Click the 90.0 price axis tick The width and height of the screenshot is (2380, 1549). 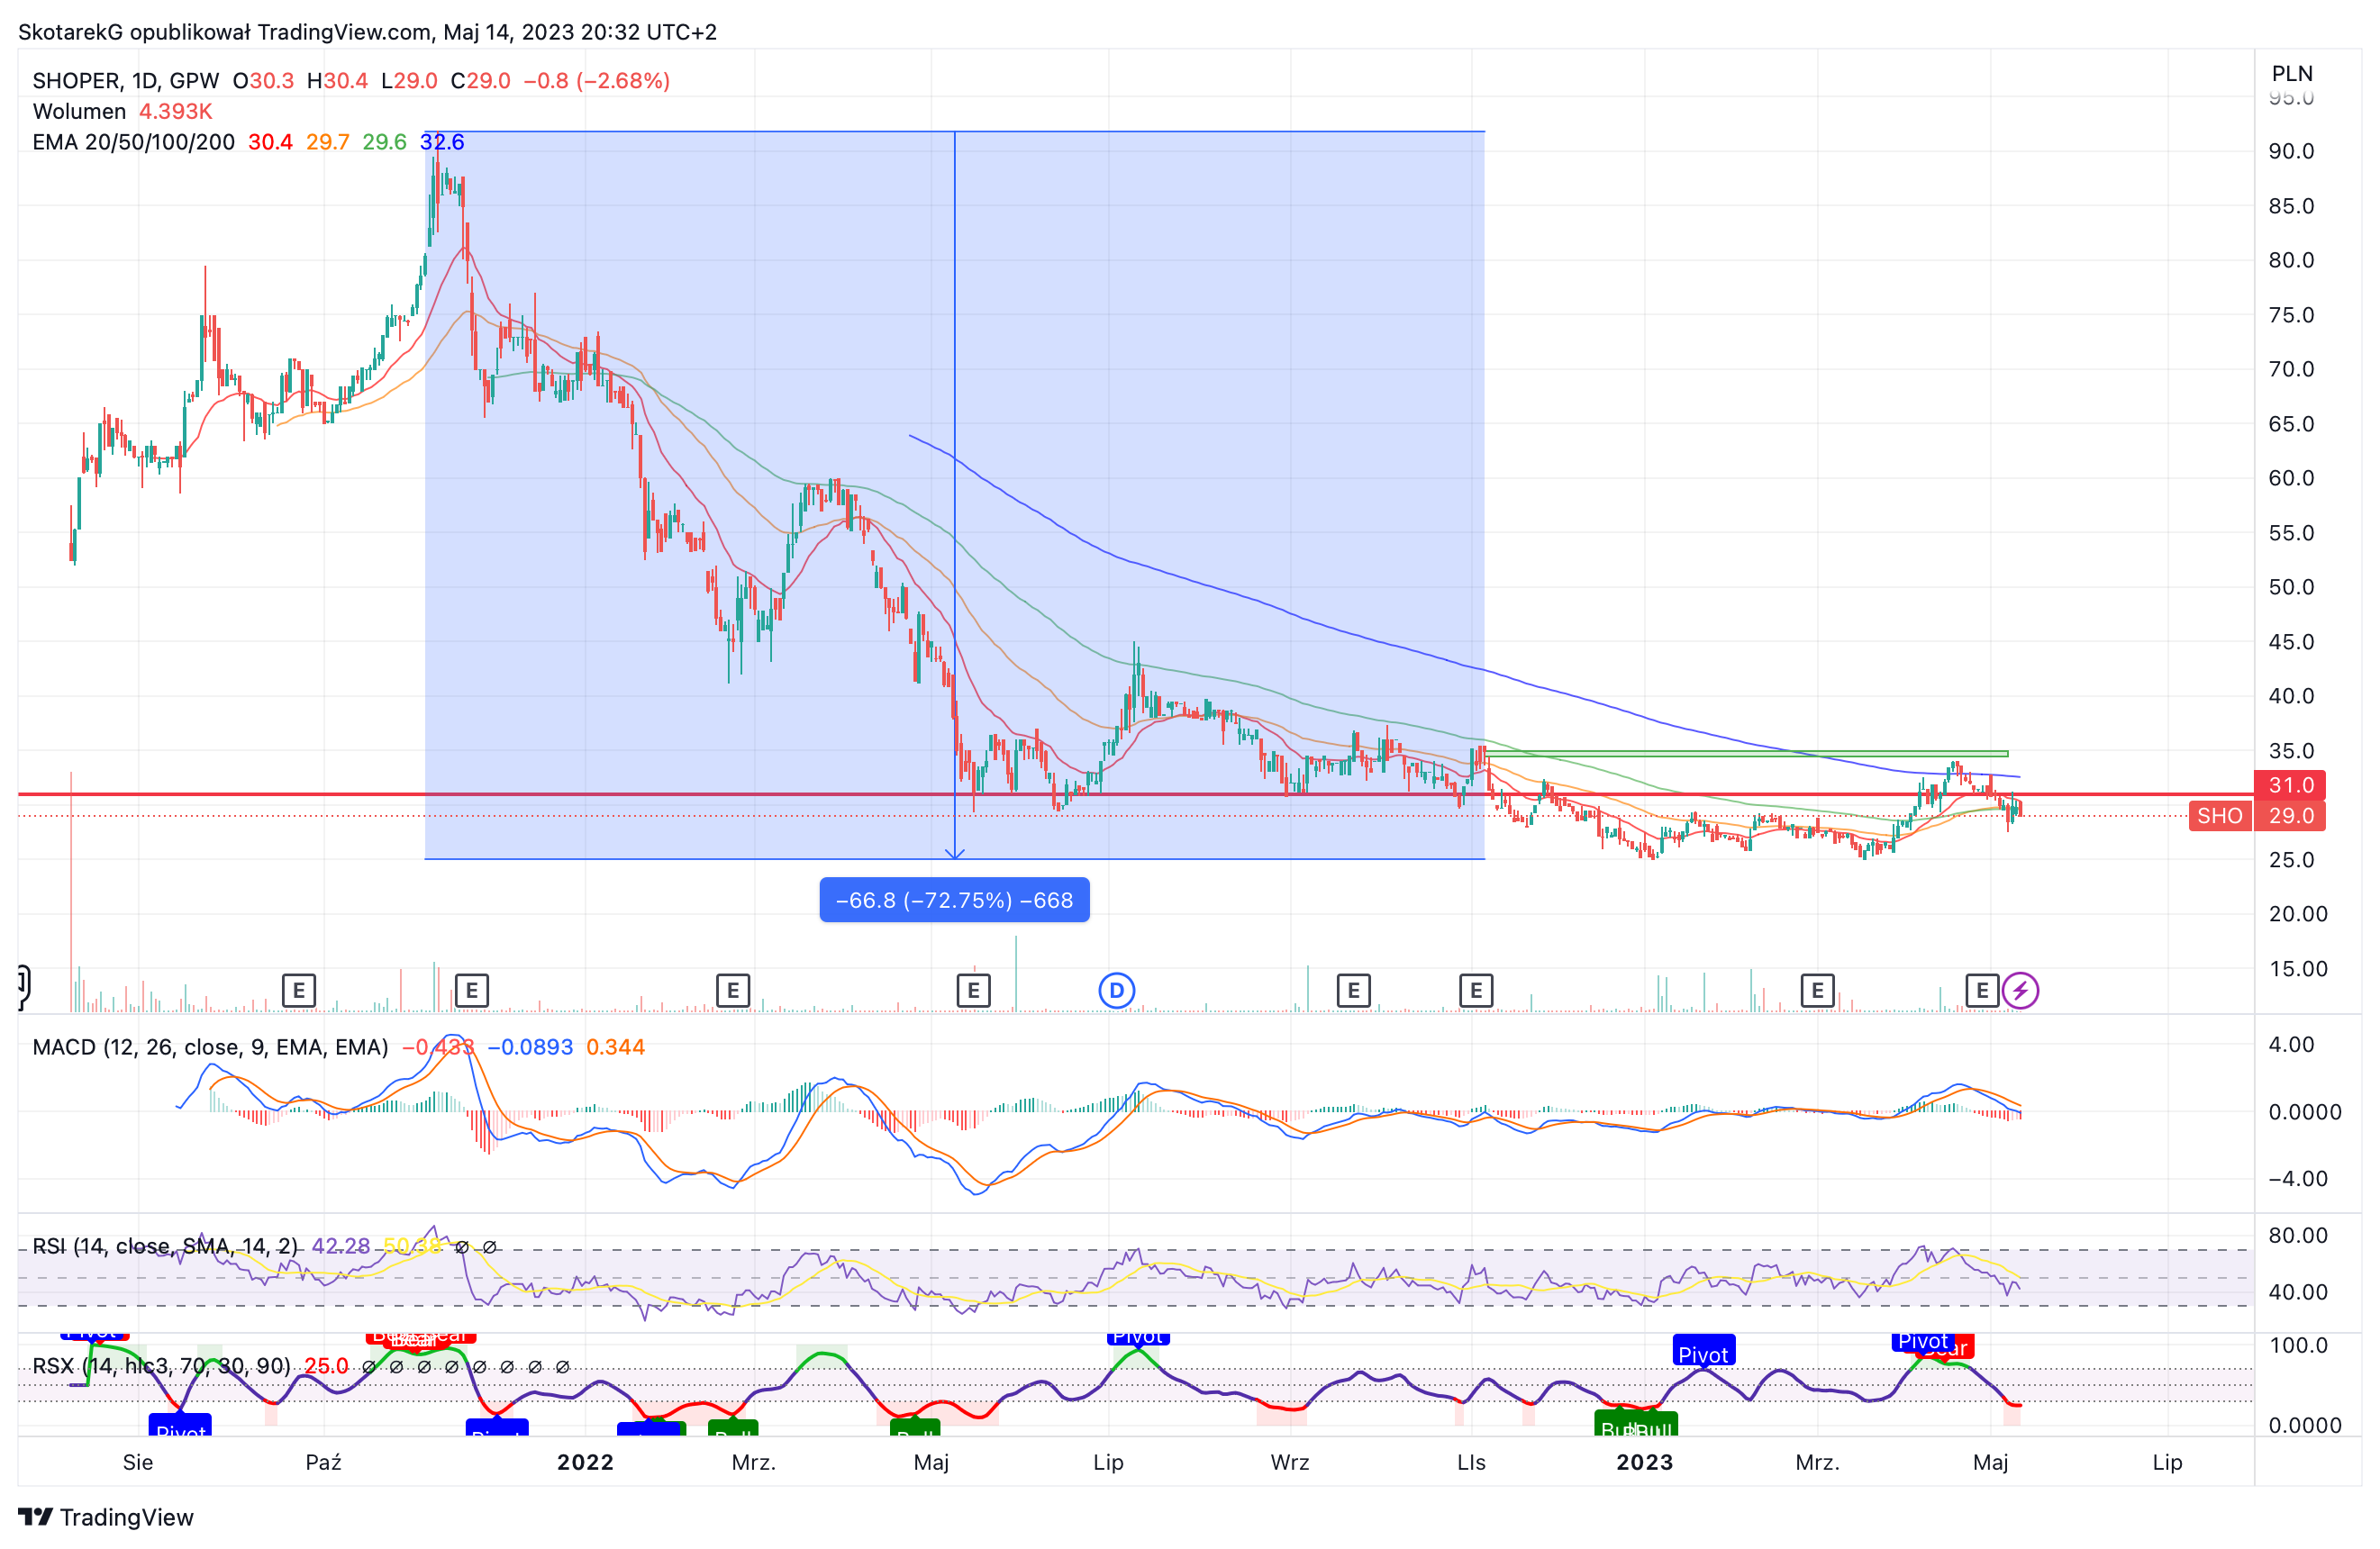coord(2291,151)
